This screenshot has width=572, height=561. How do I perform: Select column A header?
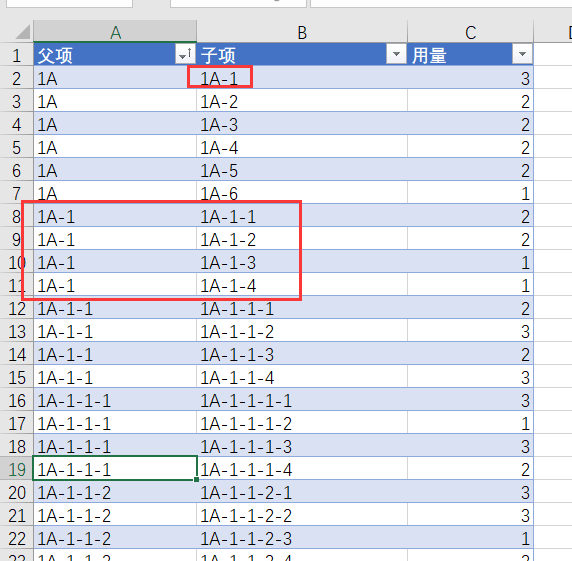(115, 32)
